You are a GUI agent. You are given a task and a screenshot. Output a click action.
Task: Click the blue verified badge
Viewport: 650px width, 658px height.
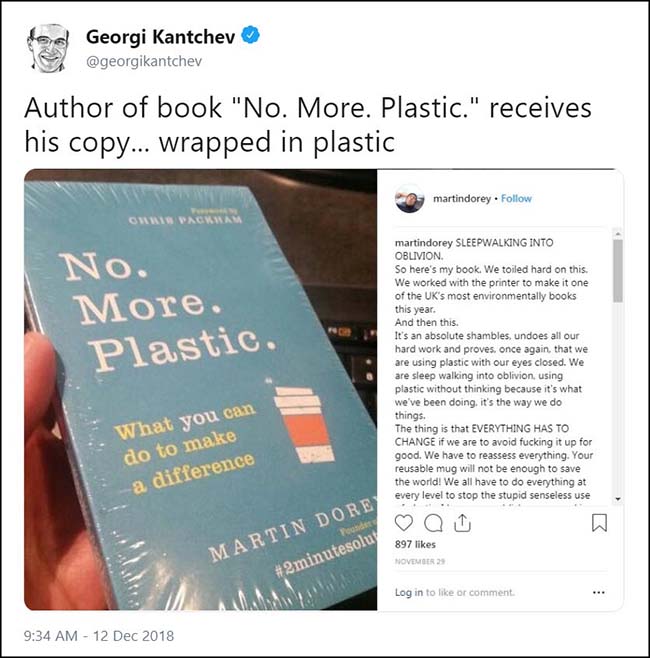pyautogui.click(x=250, y=35)
